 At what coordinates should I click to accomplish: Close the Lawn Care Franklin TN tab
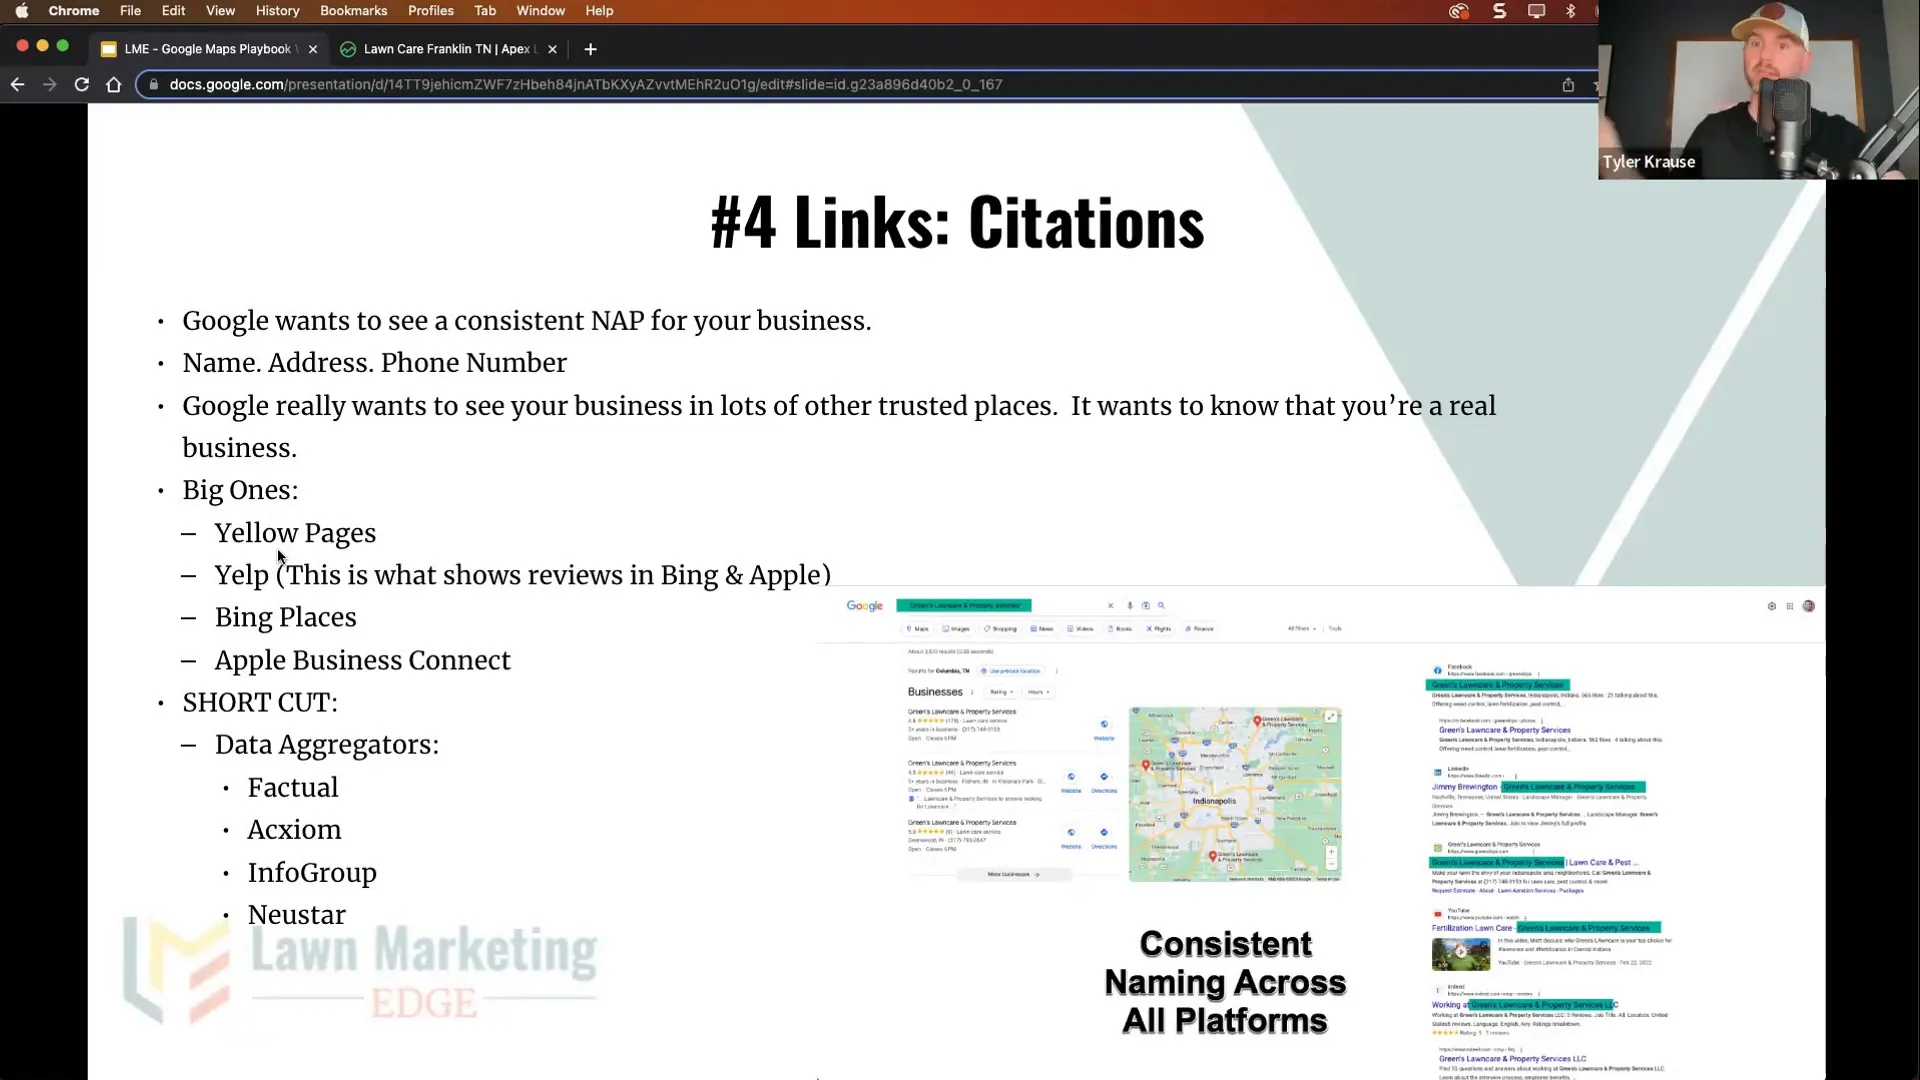(x=552, y=49)
